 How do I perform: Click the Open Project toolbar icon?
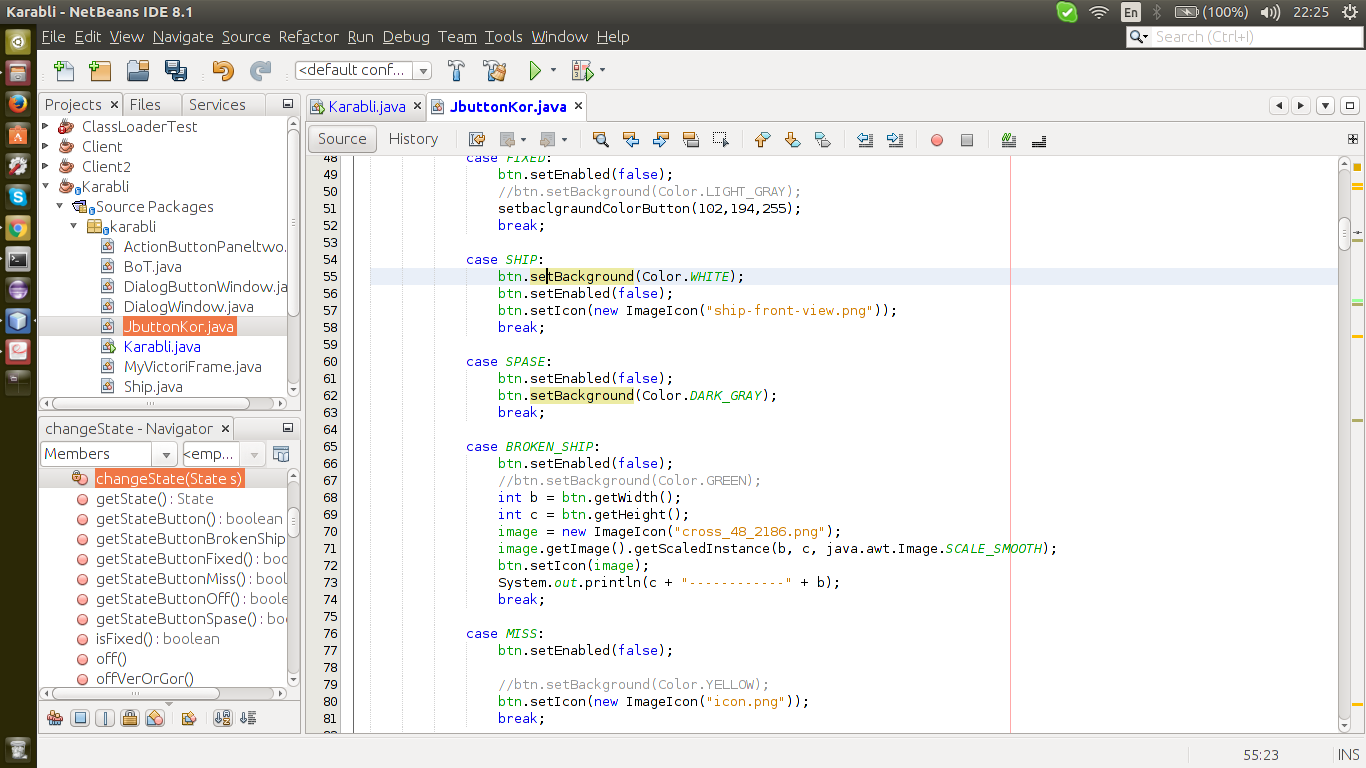(138, 71)
